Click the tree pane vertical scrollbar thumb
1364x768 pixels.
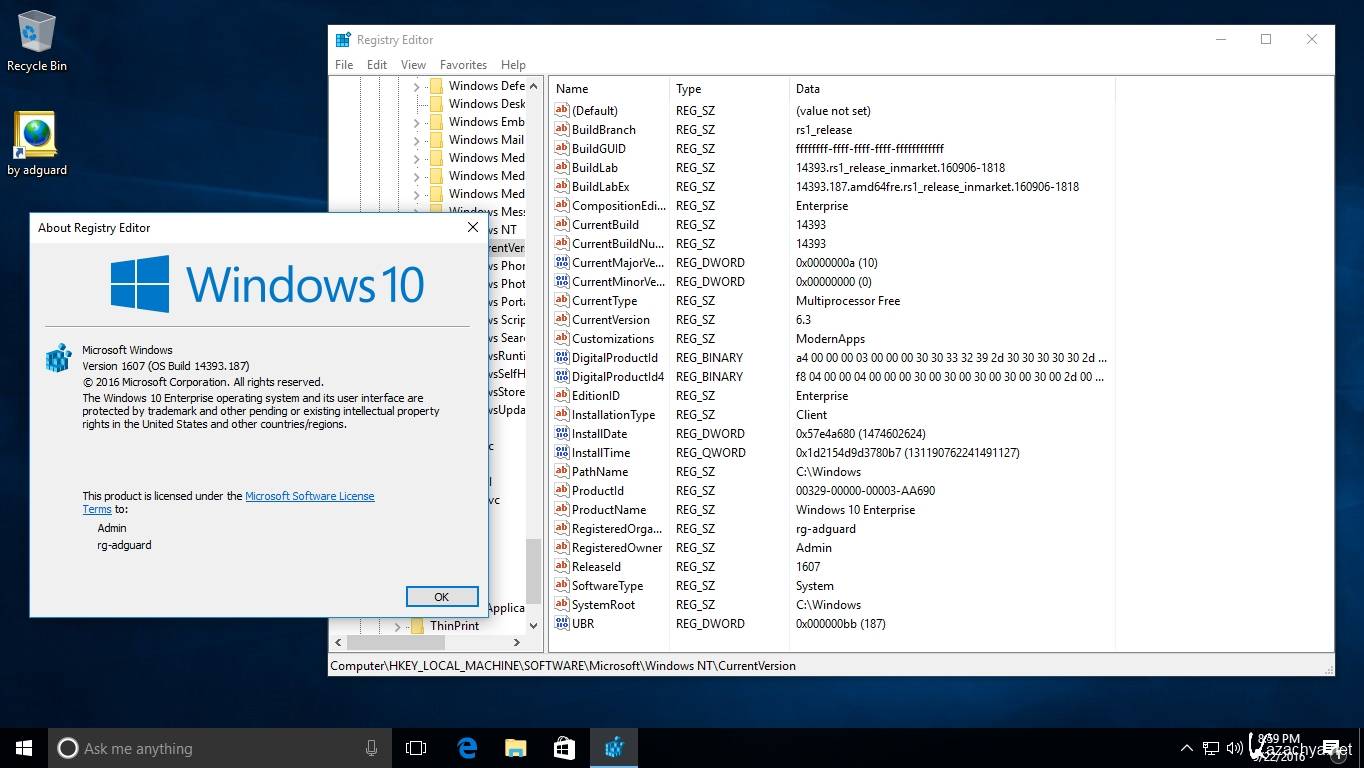coord(534,572)
